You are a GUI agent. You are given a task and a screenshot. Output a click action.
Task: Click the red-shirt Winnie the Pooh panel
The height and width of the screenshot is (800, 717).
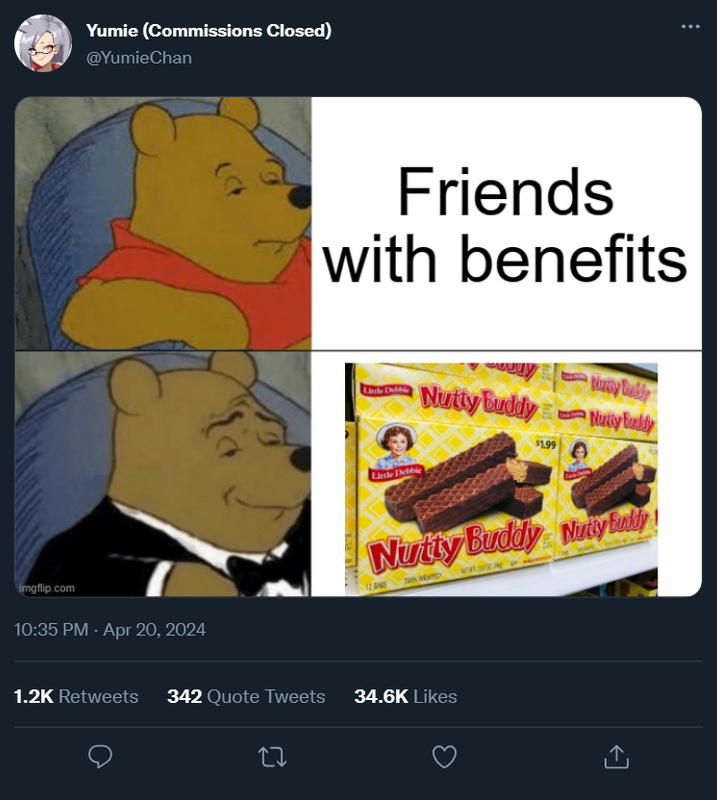pyautogui.click(x=163, y=223)
